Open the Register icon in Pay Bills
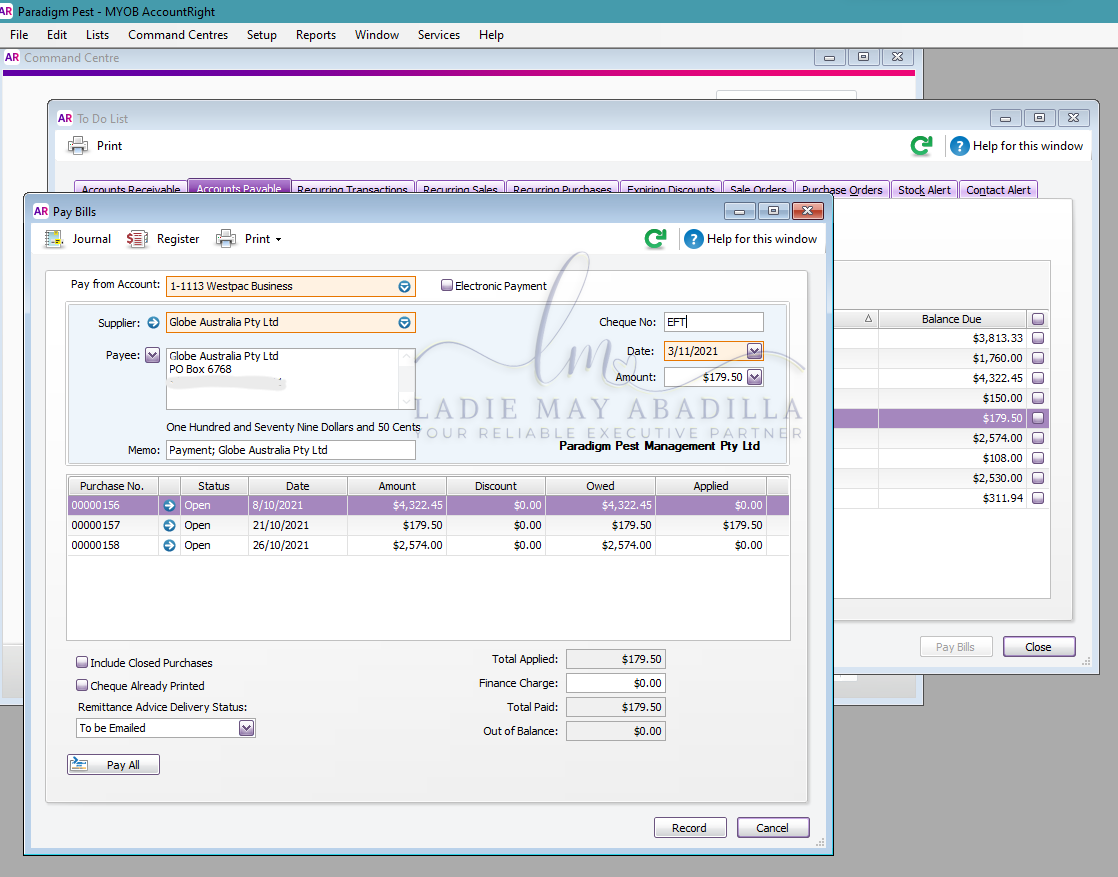The image size is (1118, 877). pyautogui.click(x=137, y=239)
